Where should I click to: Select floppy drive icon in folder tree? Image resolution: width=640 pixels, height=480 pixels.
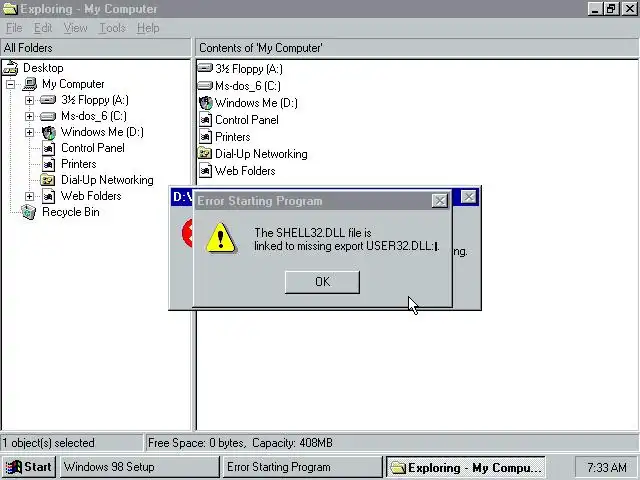tap(48, 100)
